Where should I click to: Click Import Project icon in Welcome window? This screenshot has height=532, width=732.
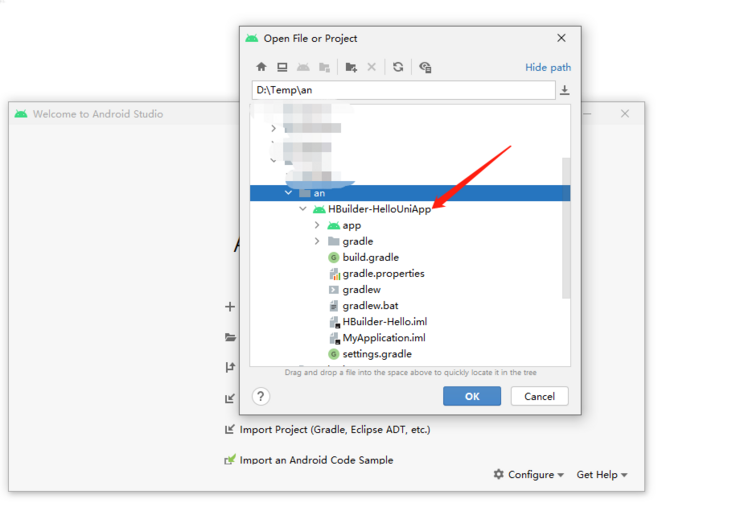coord(229,429)
